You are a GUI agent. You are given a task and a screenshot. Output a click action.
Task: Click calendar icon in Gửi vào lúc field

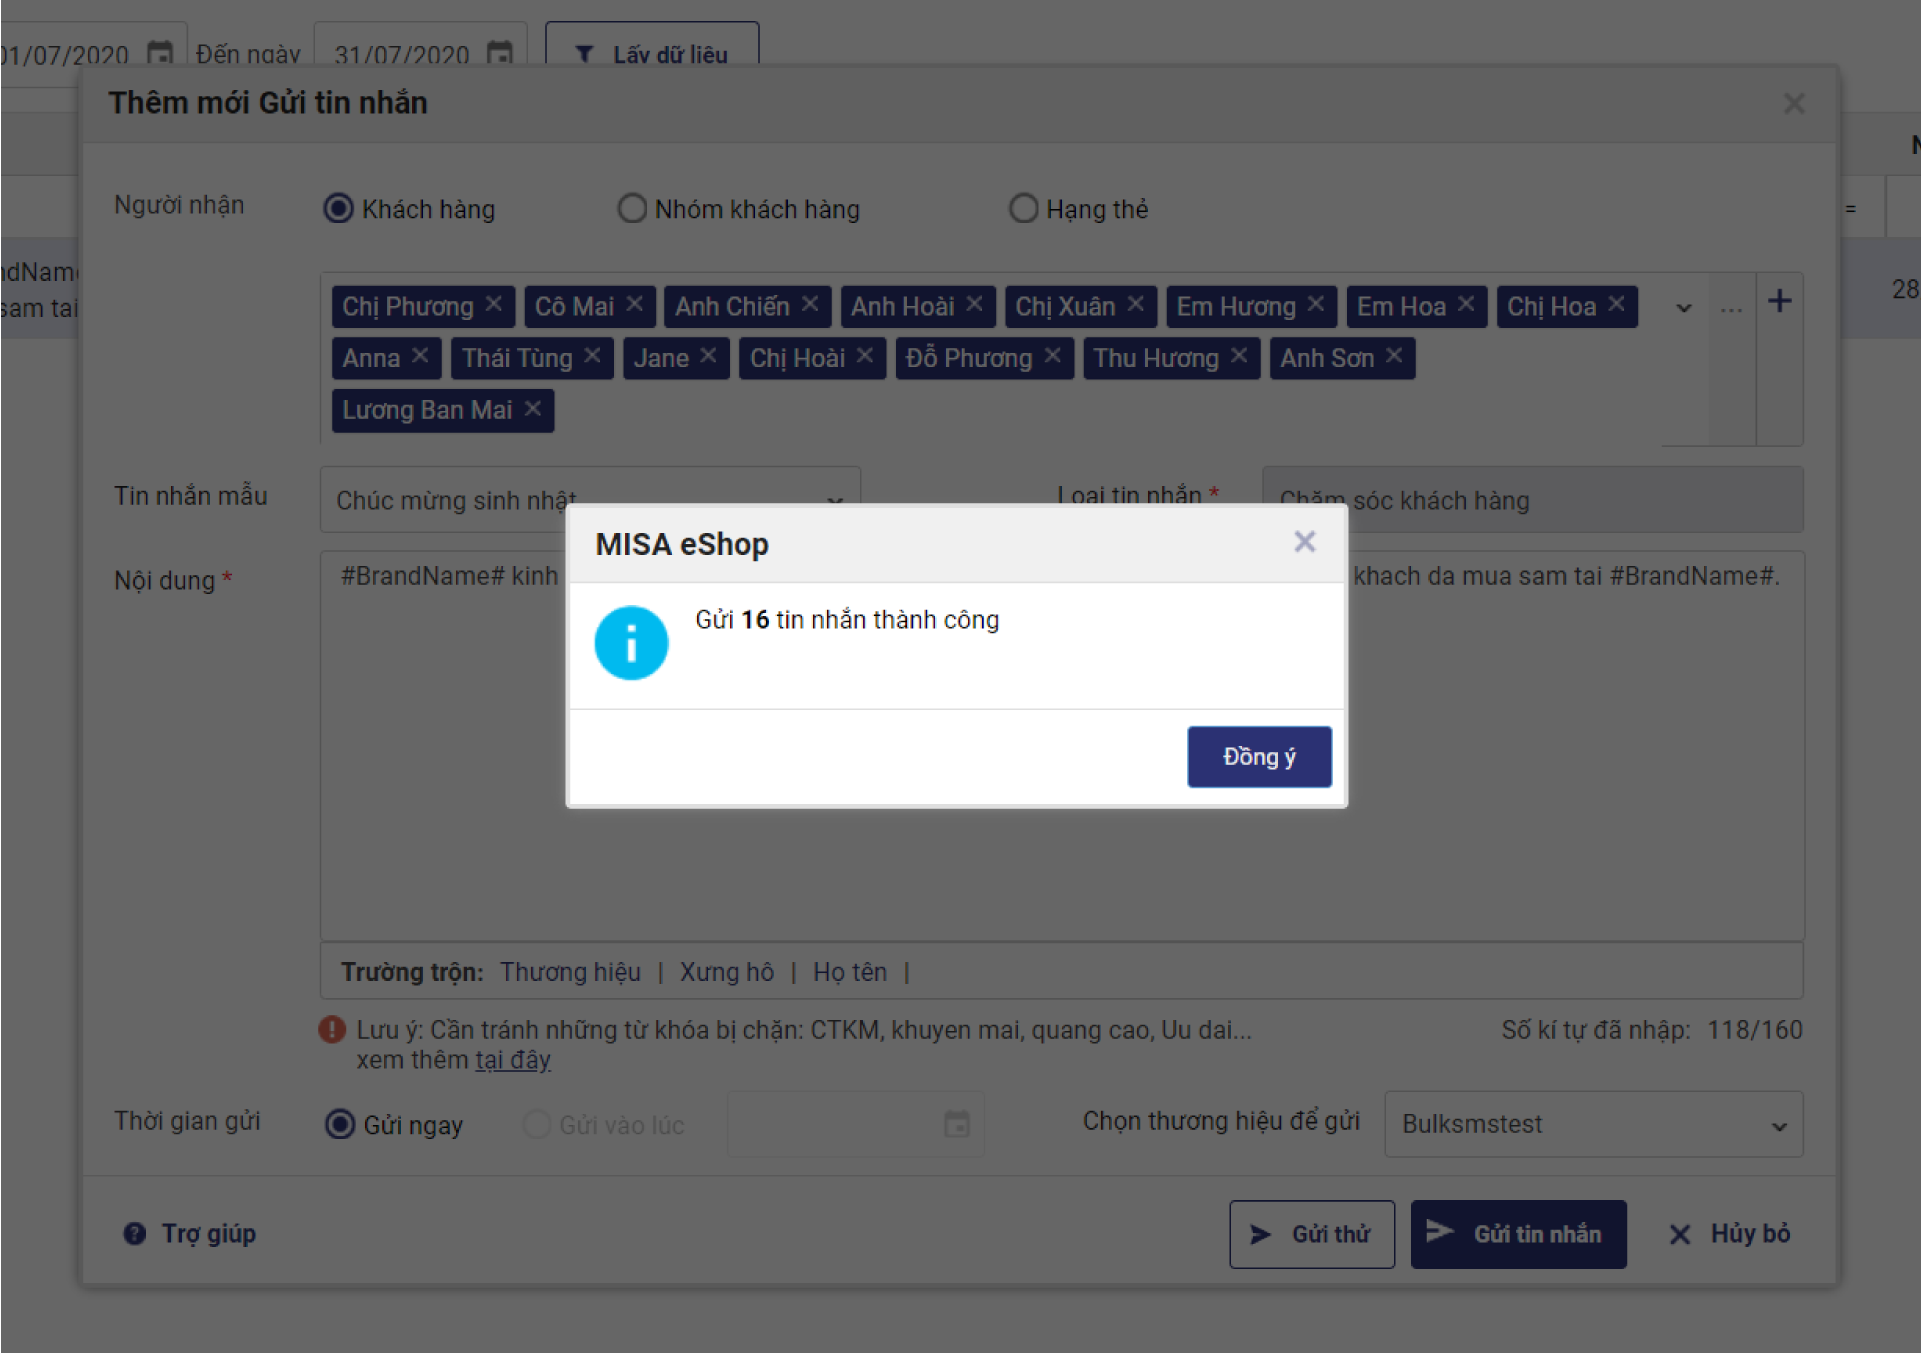point(957,1124)
